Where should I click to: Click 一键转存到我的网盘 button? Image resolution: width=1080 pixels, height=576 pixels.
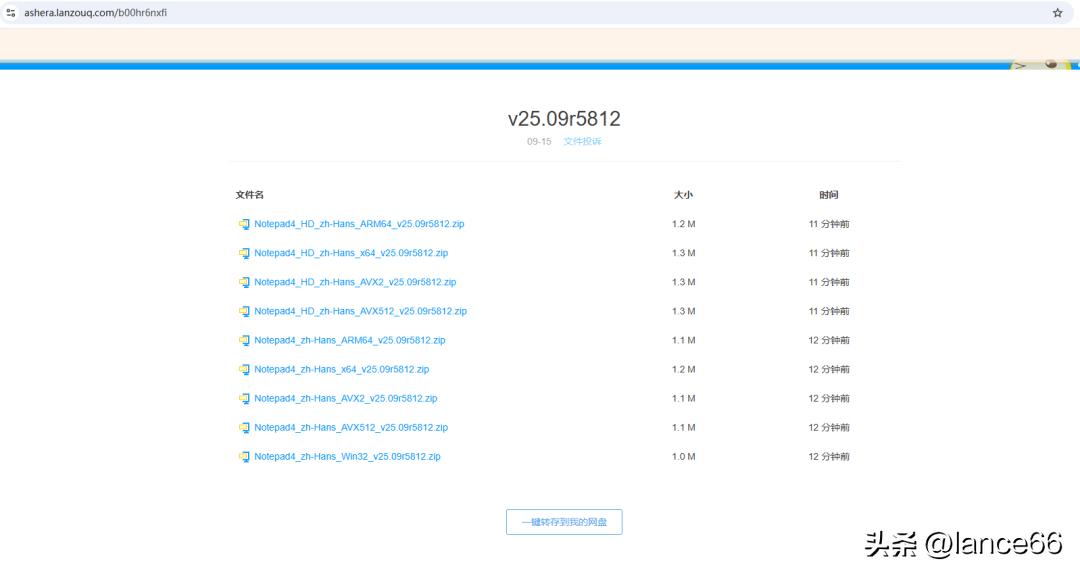(x=564, y=522)
